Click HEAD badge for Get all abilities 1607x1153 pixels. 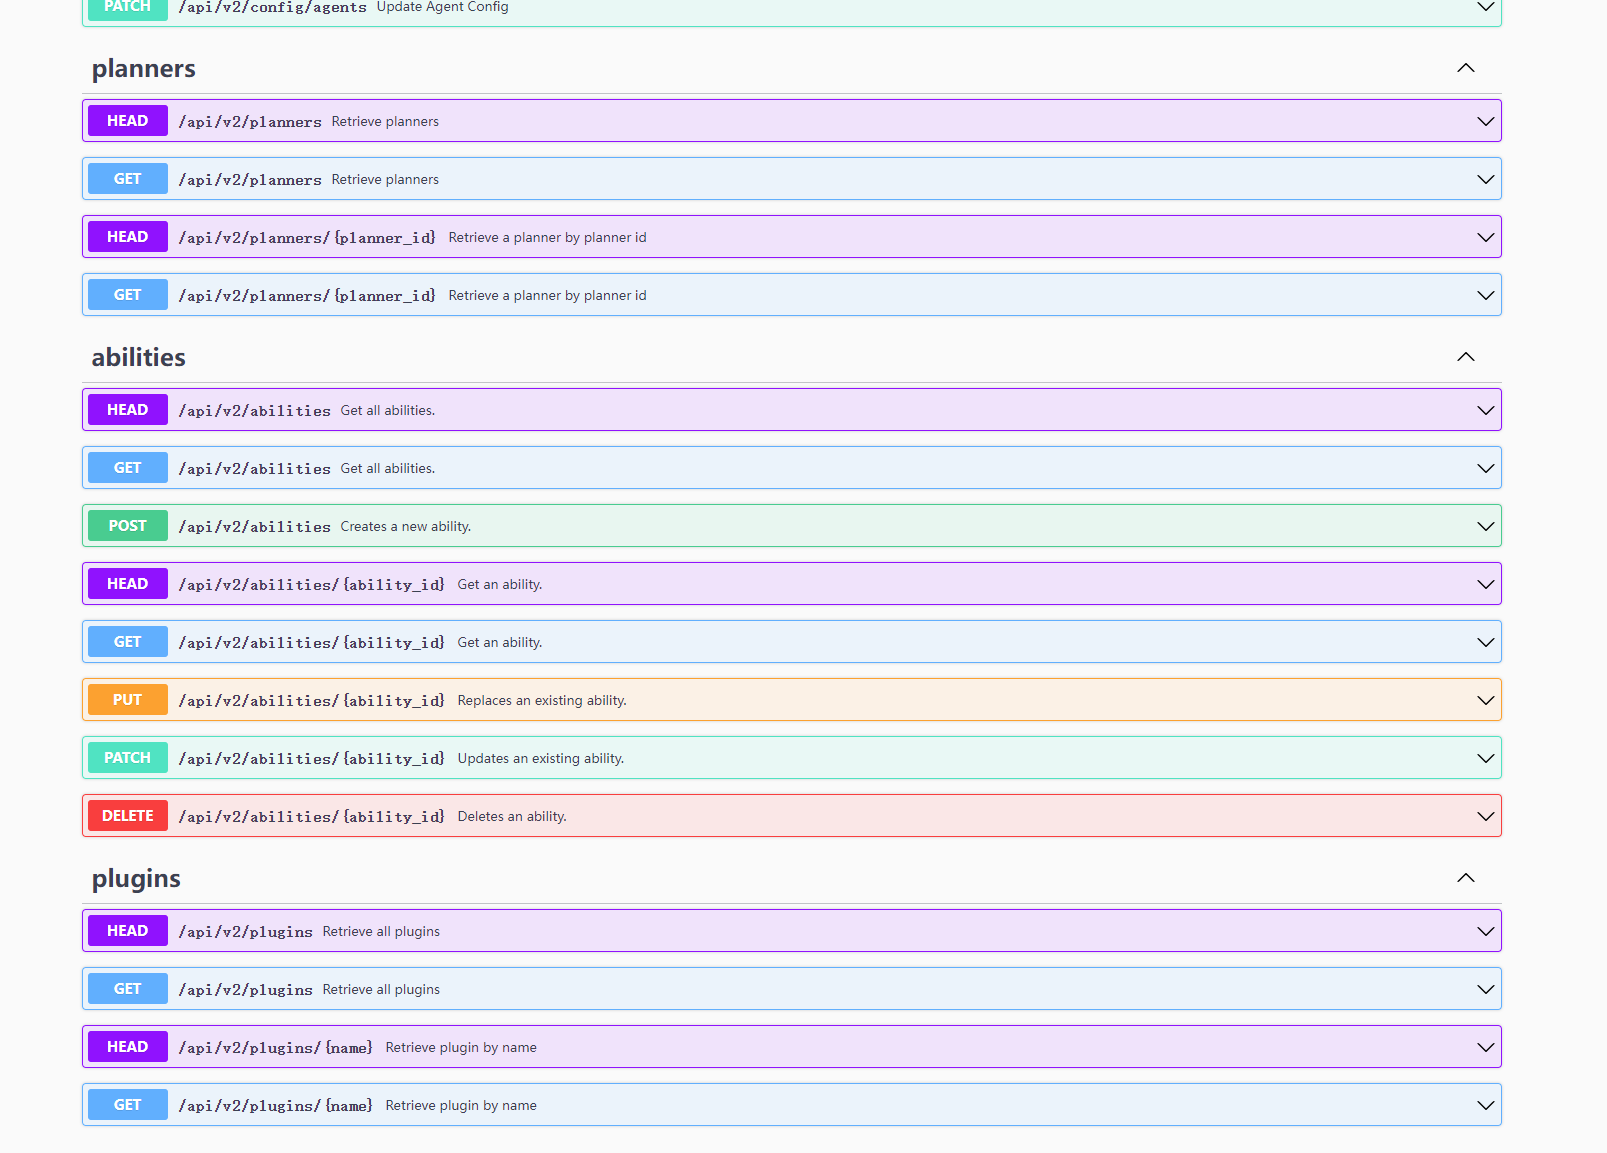click(x=128, y=410)
